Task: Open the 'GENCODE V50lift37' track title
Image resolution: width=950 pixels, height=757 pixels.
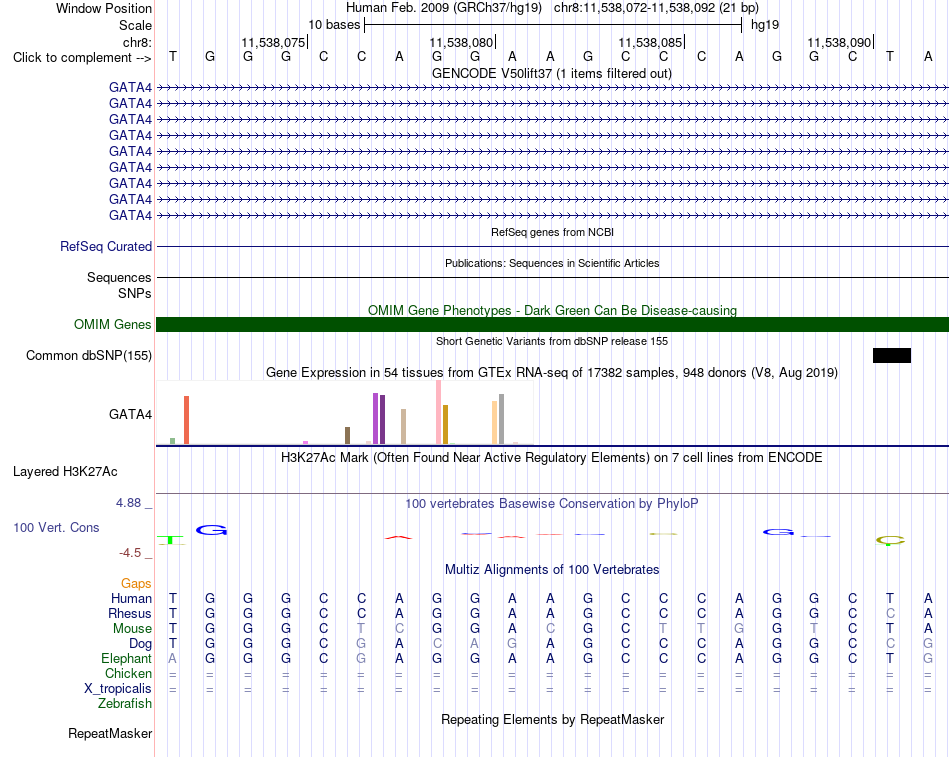Action: (552, 73)
